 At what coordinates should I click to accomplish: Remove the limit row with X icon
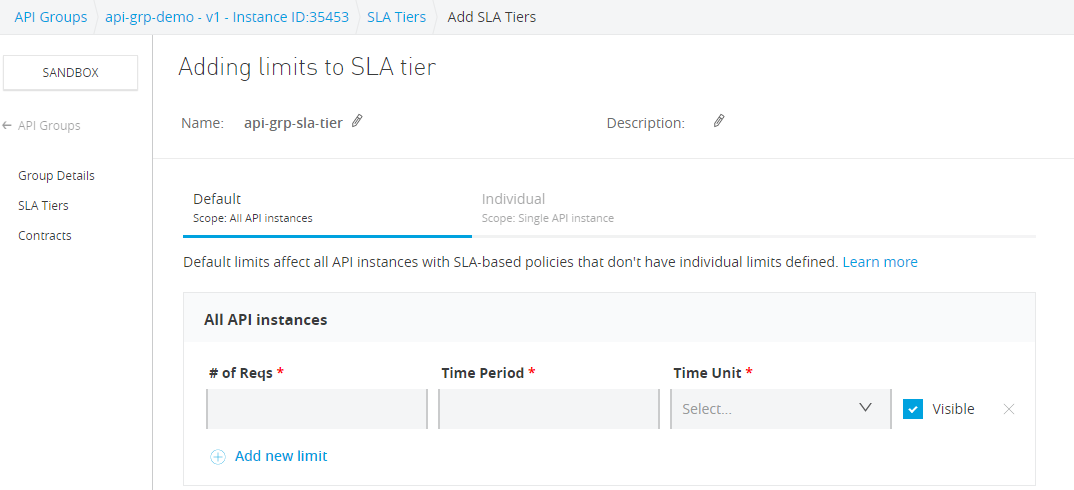[1009, 409]
